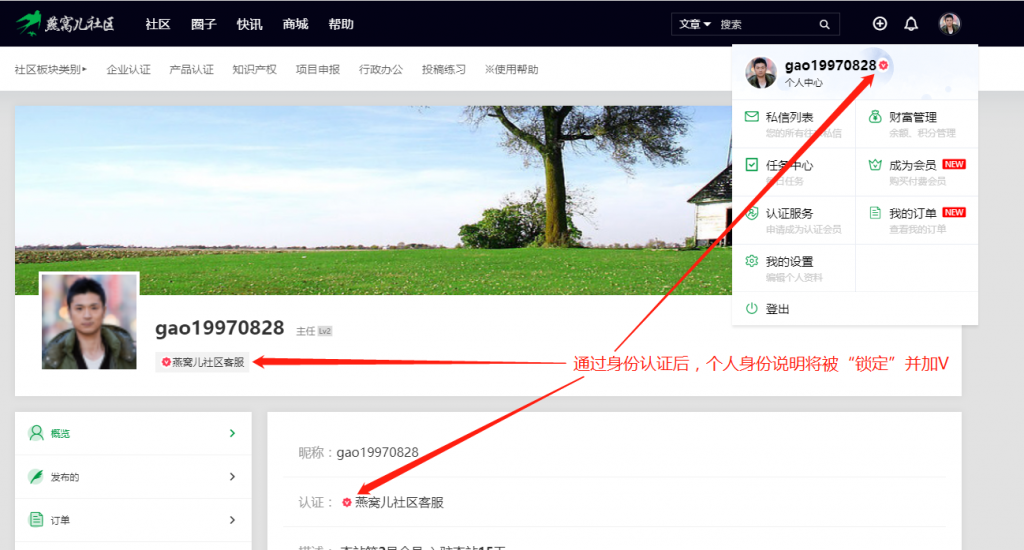Viewport: 1024px width, 550px height.
Task: Open the 社区 menu
Action: [x=157, y=24]
